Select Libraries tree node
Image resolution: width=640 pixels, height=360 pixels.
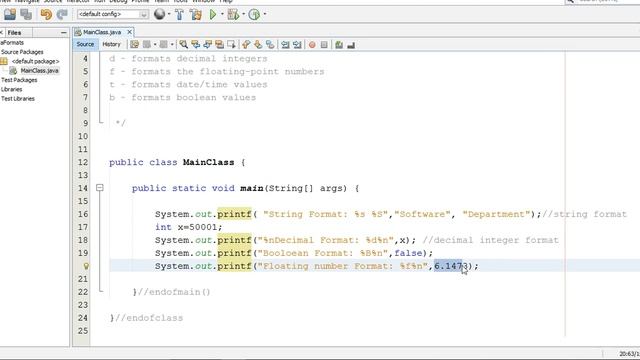[x=11, y=89]
